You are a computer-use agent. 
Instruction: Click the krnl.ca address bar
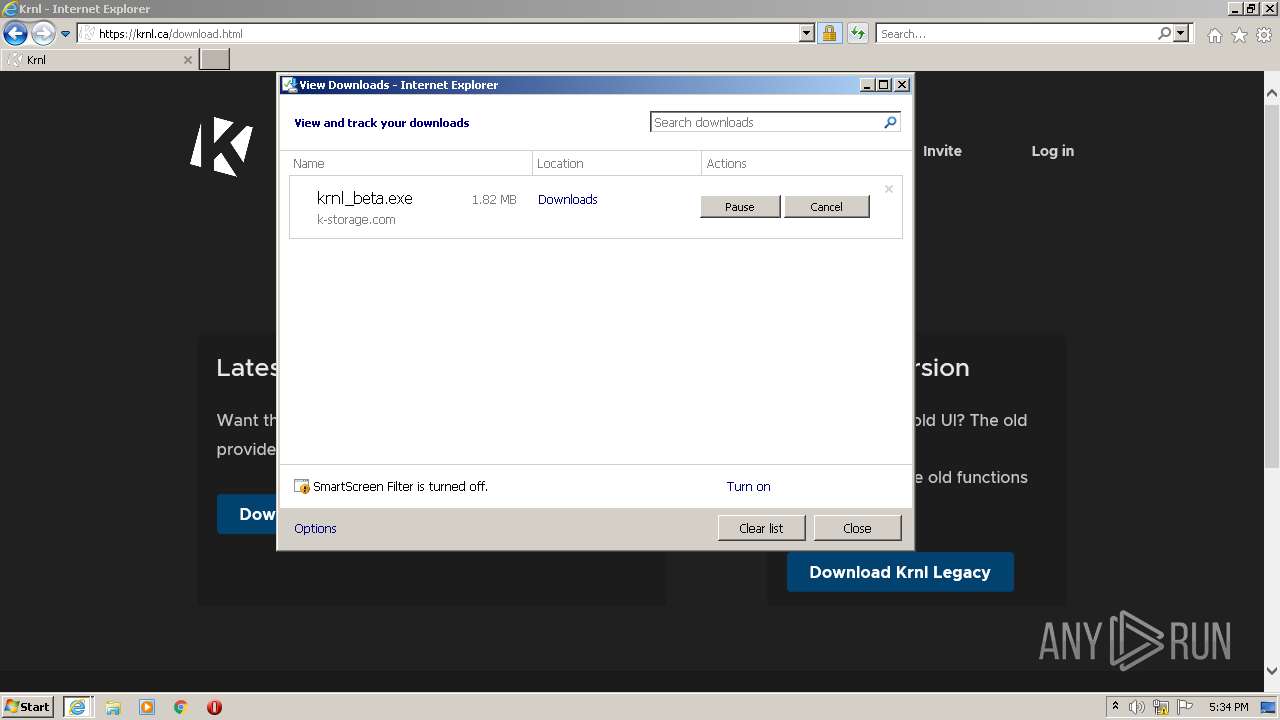[x=438, y=33]
